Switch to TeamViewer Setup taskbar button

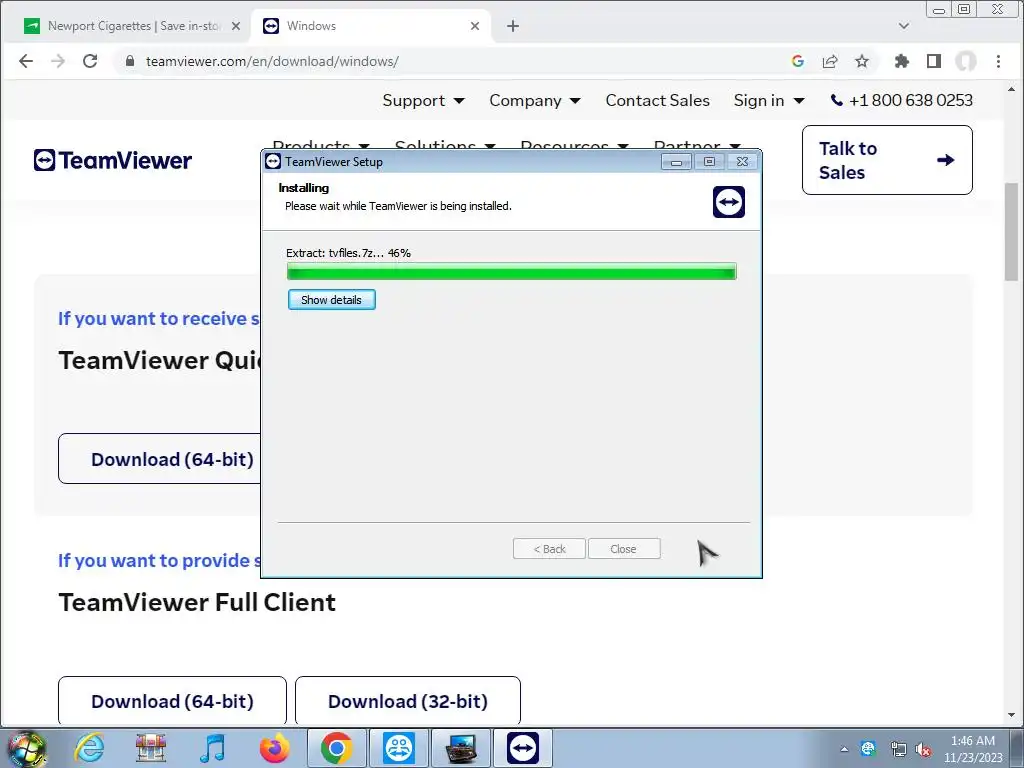[x=522, y=748]
